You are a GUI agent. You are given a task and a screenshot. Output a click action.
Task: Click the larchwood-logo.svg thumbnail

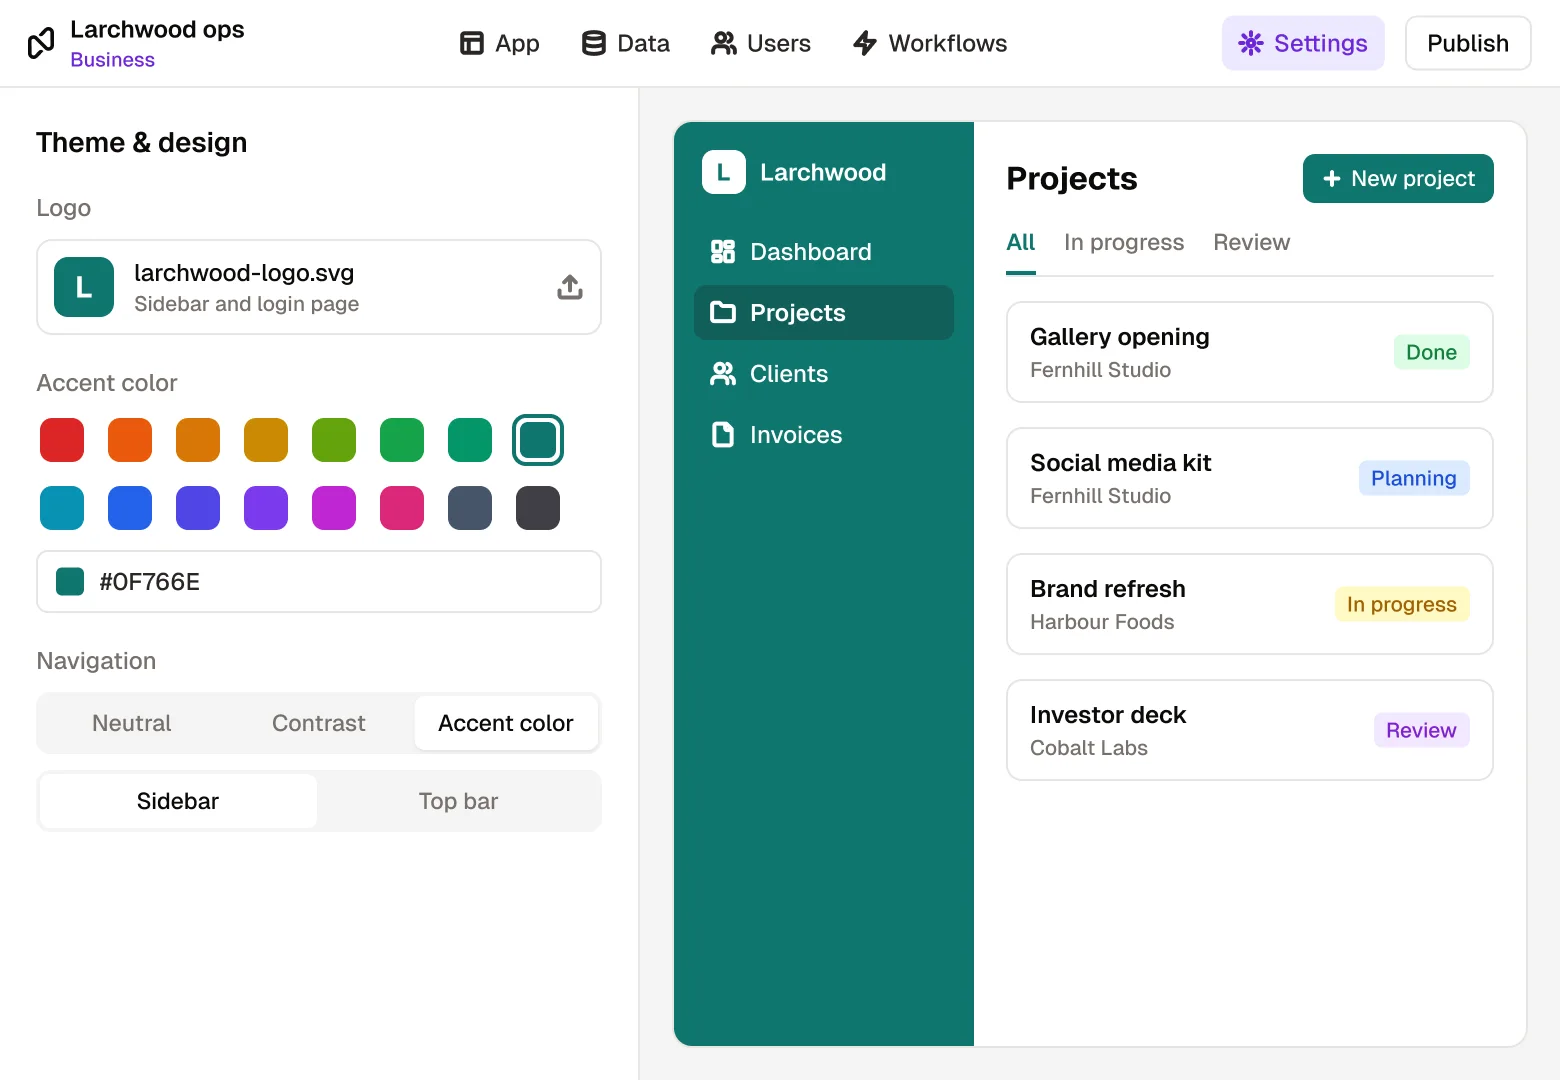click(x=84, y=287)
